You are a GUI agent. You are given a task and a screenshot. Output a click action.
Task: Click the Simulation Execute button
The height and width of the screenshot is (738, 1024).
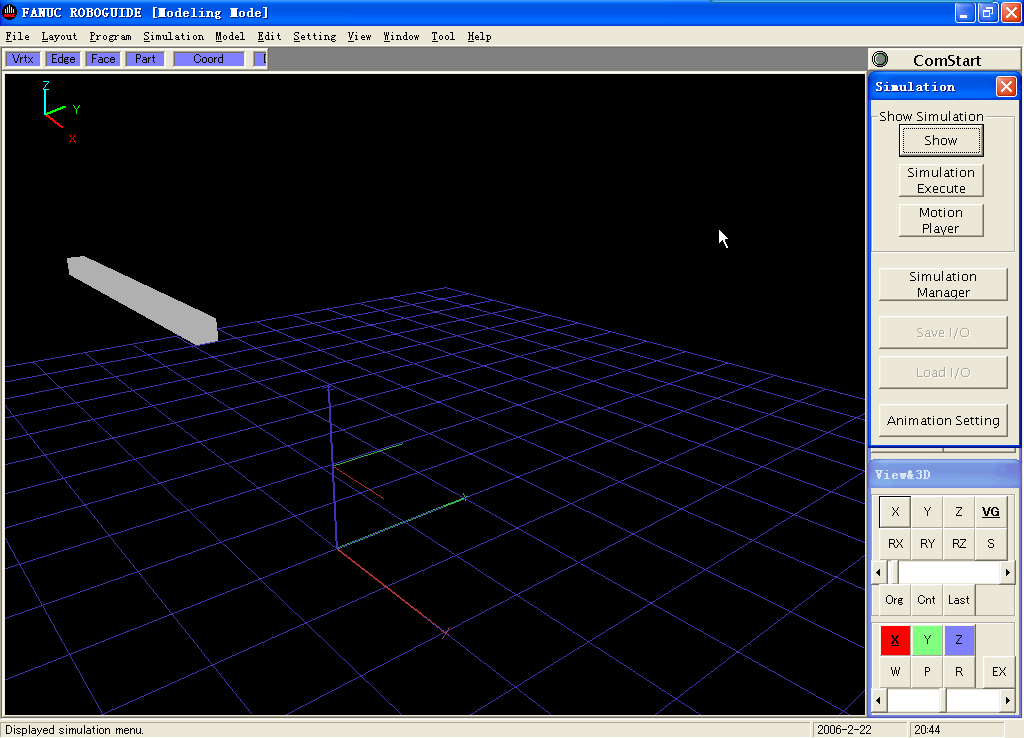click(x=941, y=180)
